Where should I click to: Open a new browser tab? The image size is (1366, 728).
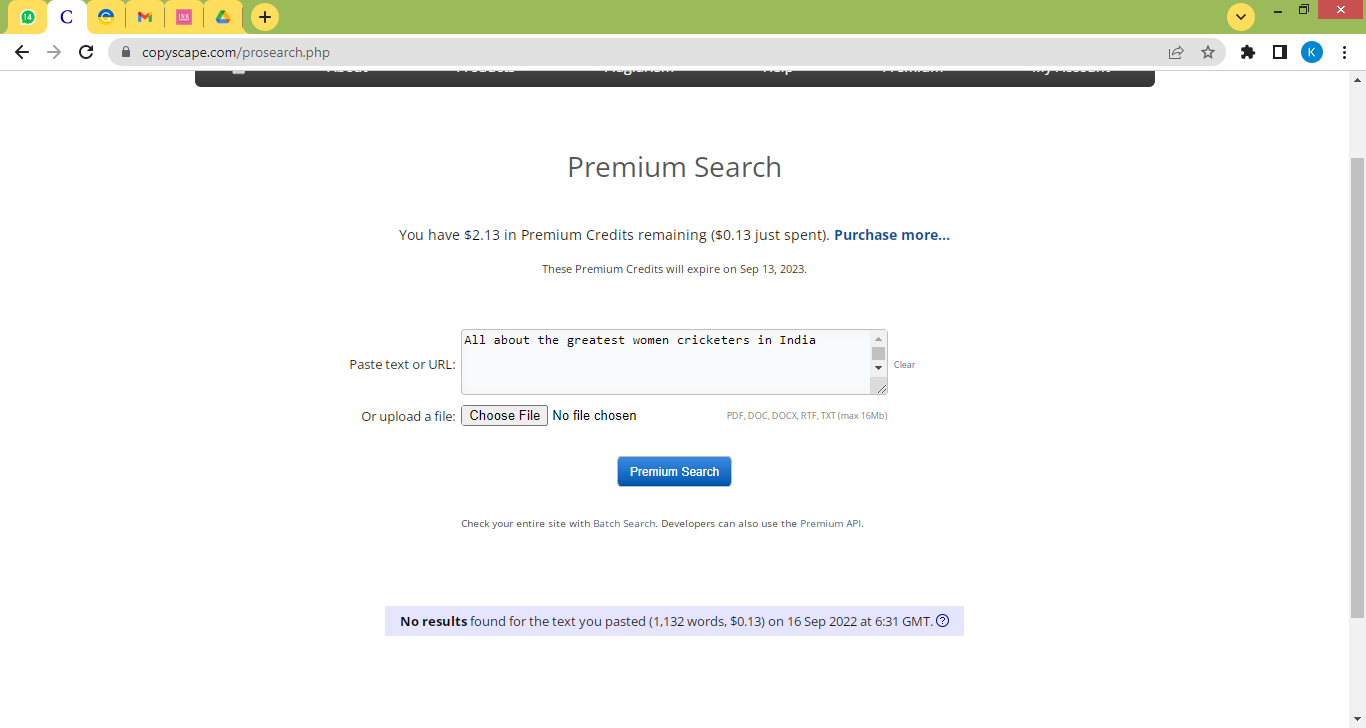[265, 17]
